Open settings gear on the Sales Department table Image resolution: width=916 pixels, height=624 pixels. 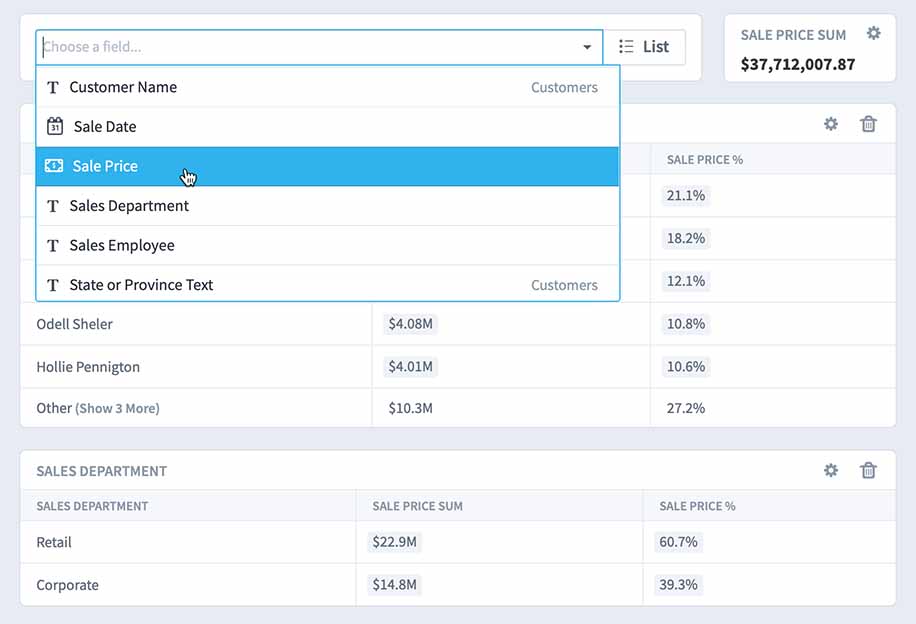click(x=831, y=470)
